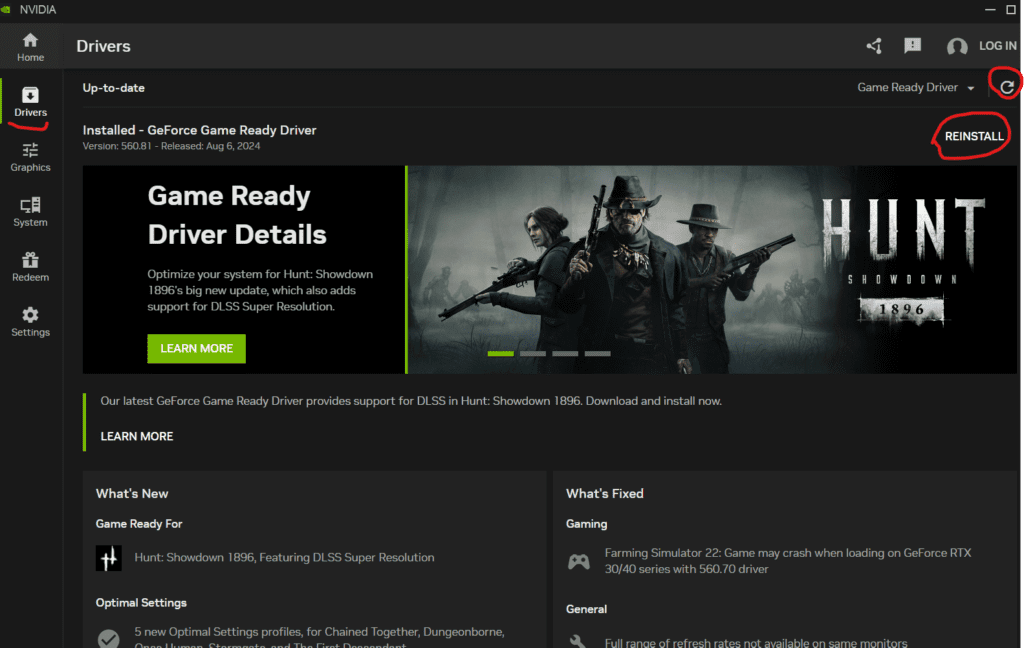Click the LEARN MORE link below the banner

(136, 436)
